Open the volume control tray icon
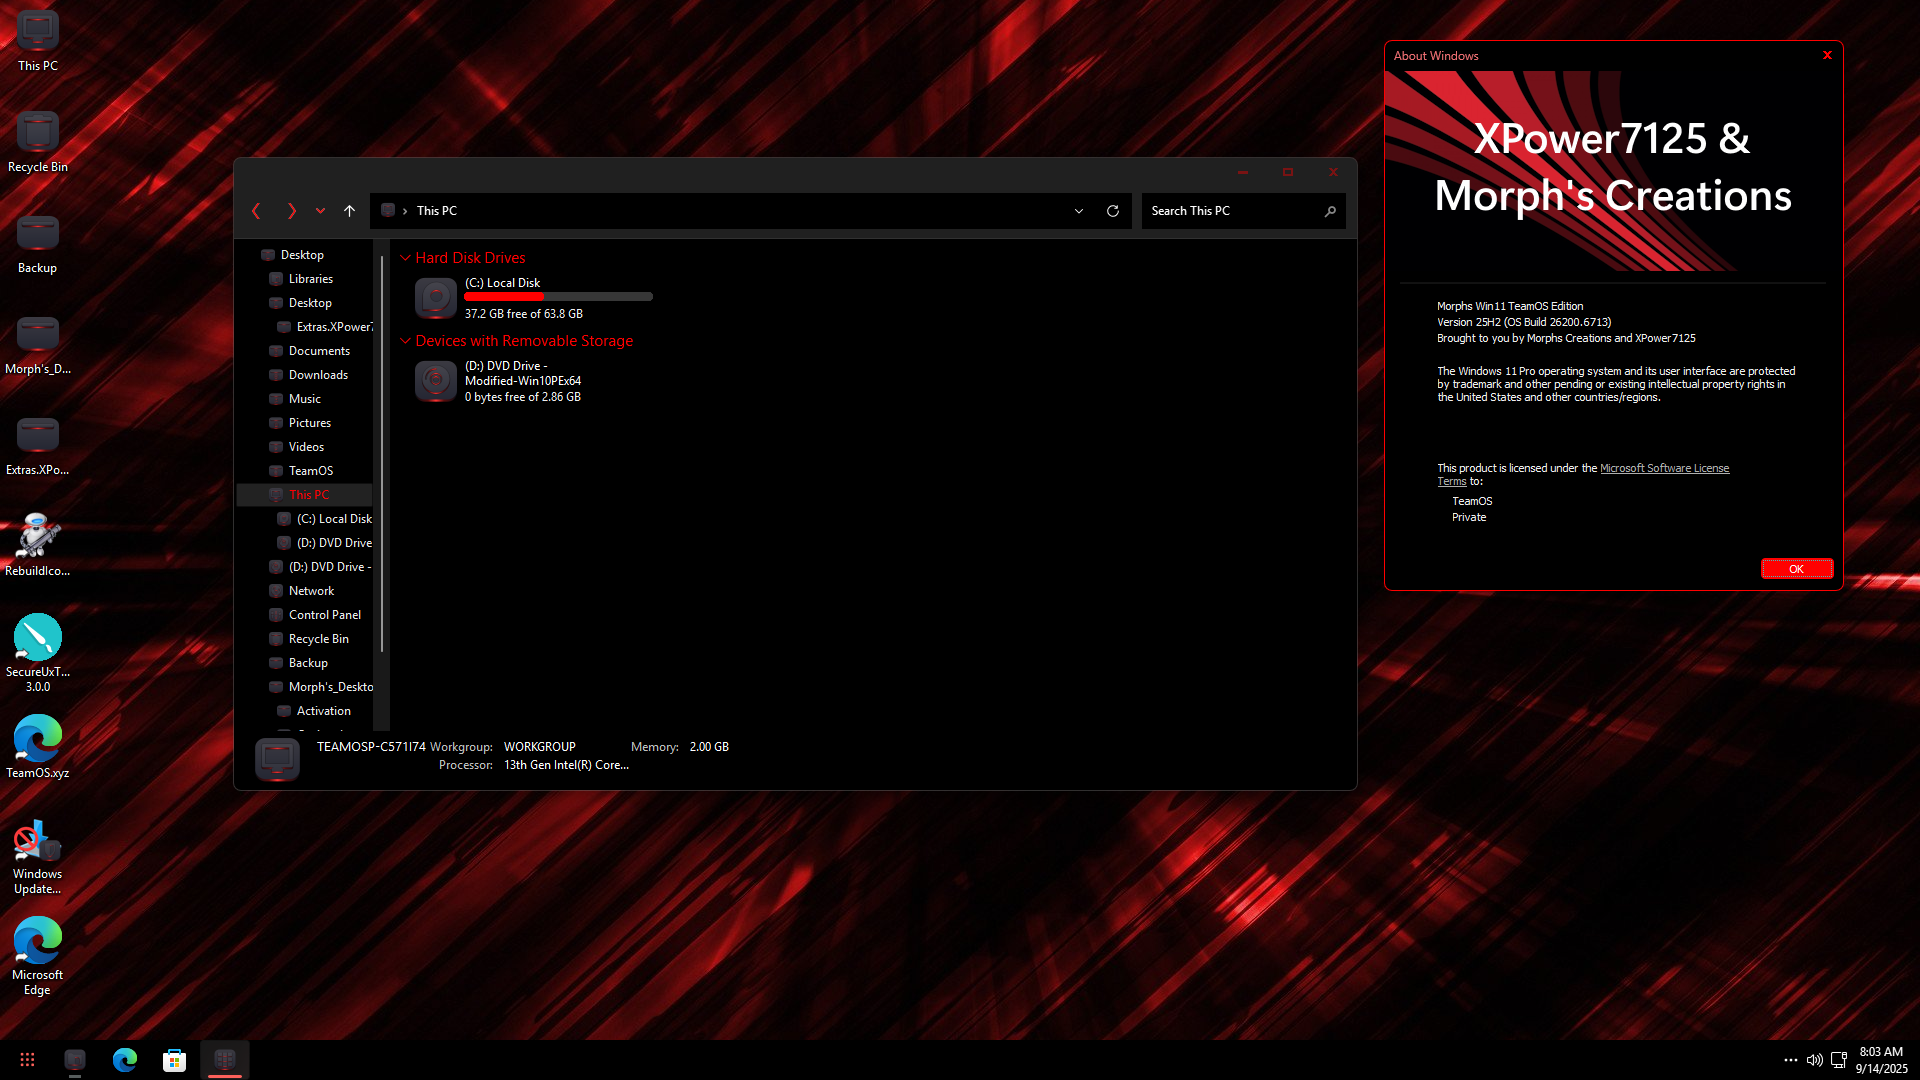1920x1080 pixels. point(1814,1060)
